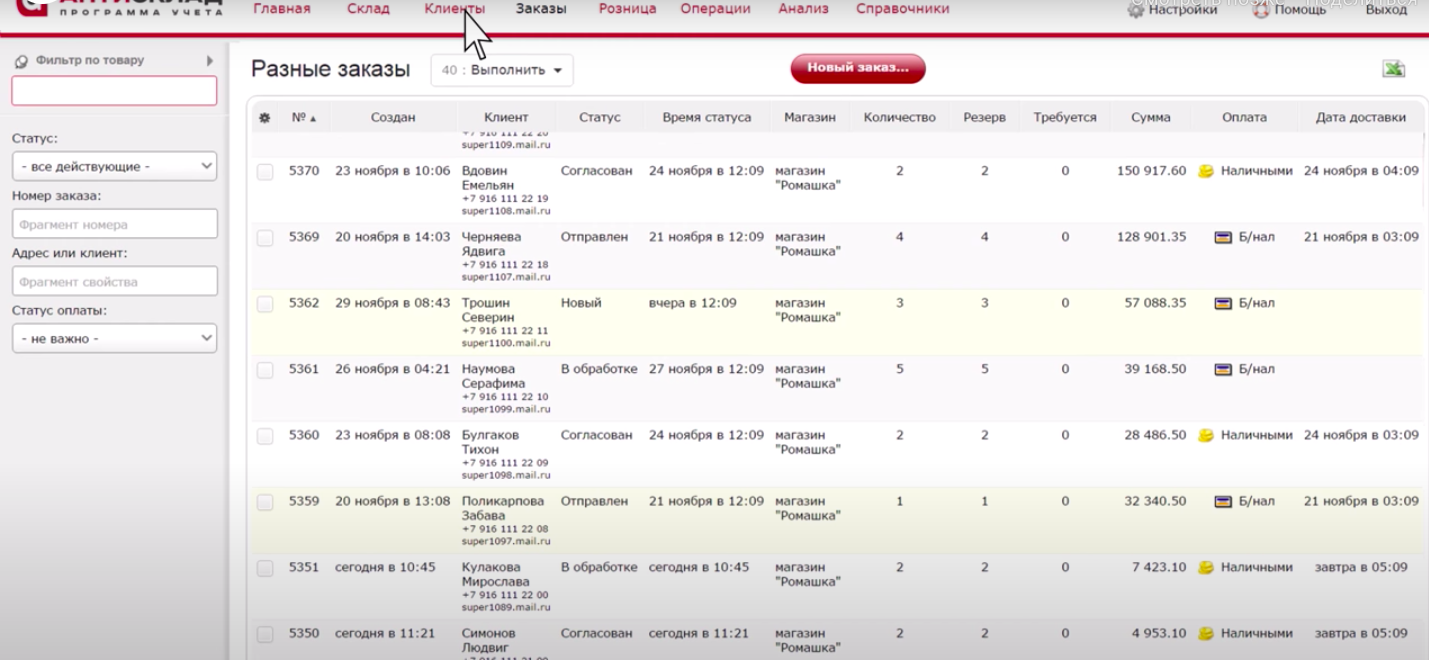Sort by the Создан column header
Screen dimensions: 1429x660
[x=393, y=117]
